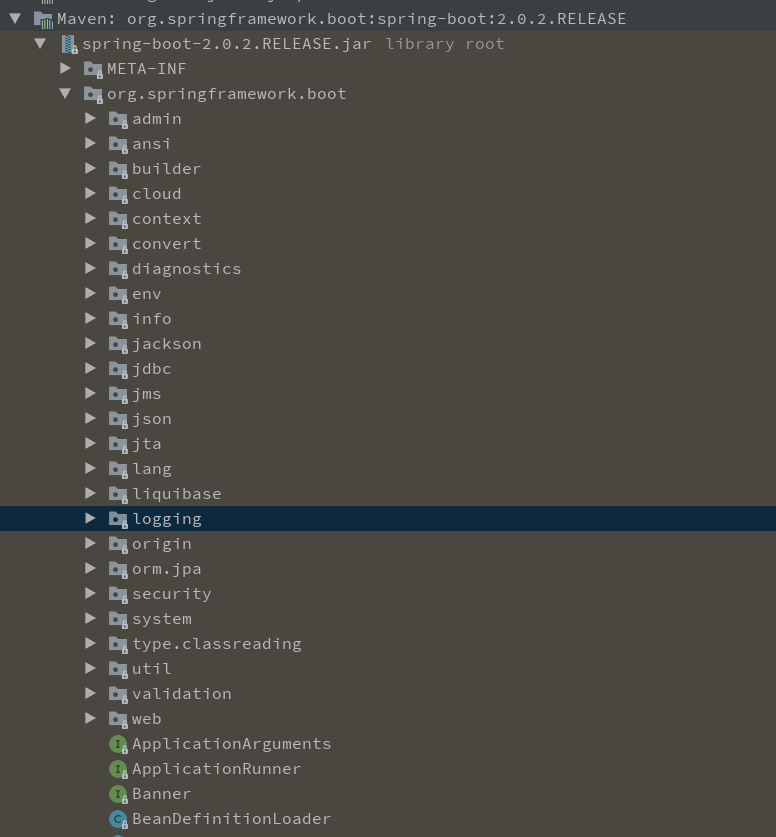Select the util package in the tree

[152, 668]
